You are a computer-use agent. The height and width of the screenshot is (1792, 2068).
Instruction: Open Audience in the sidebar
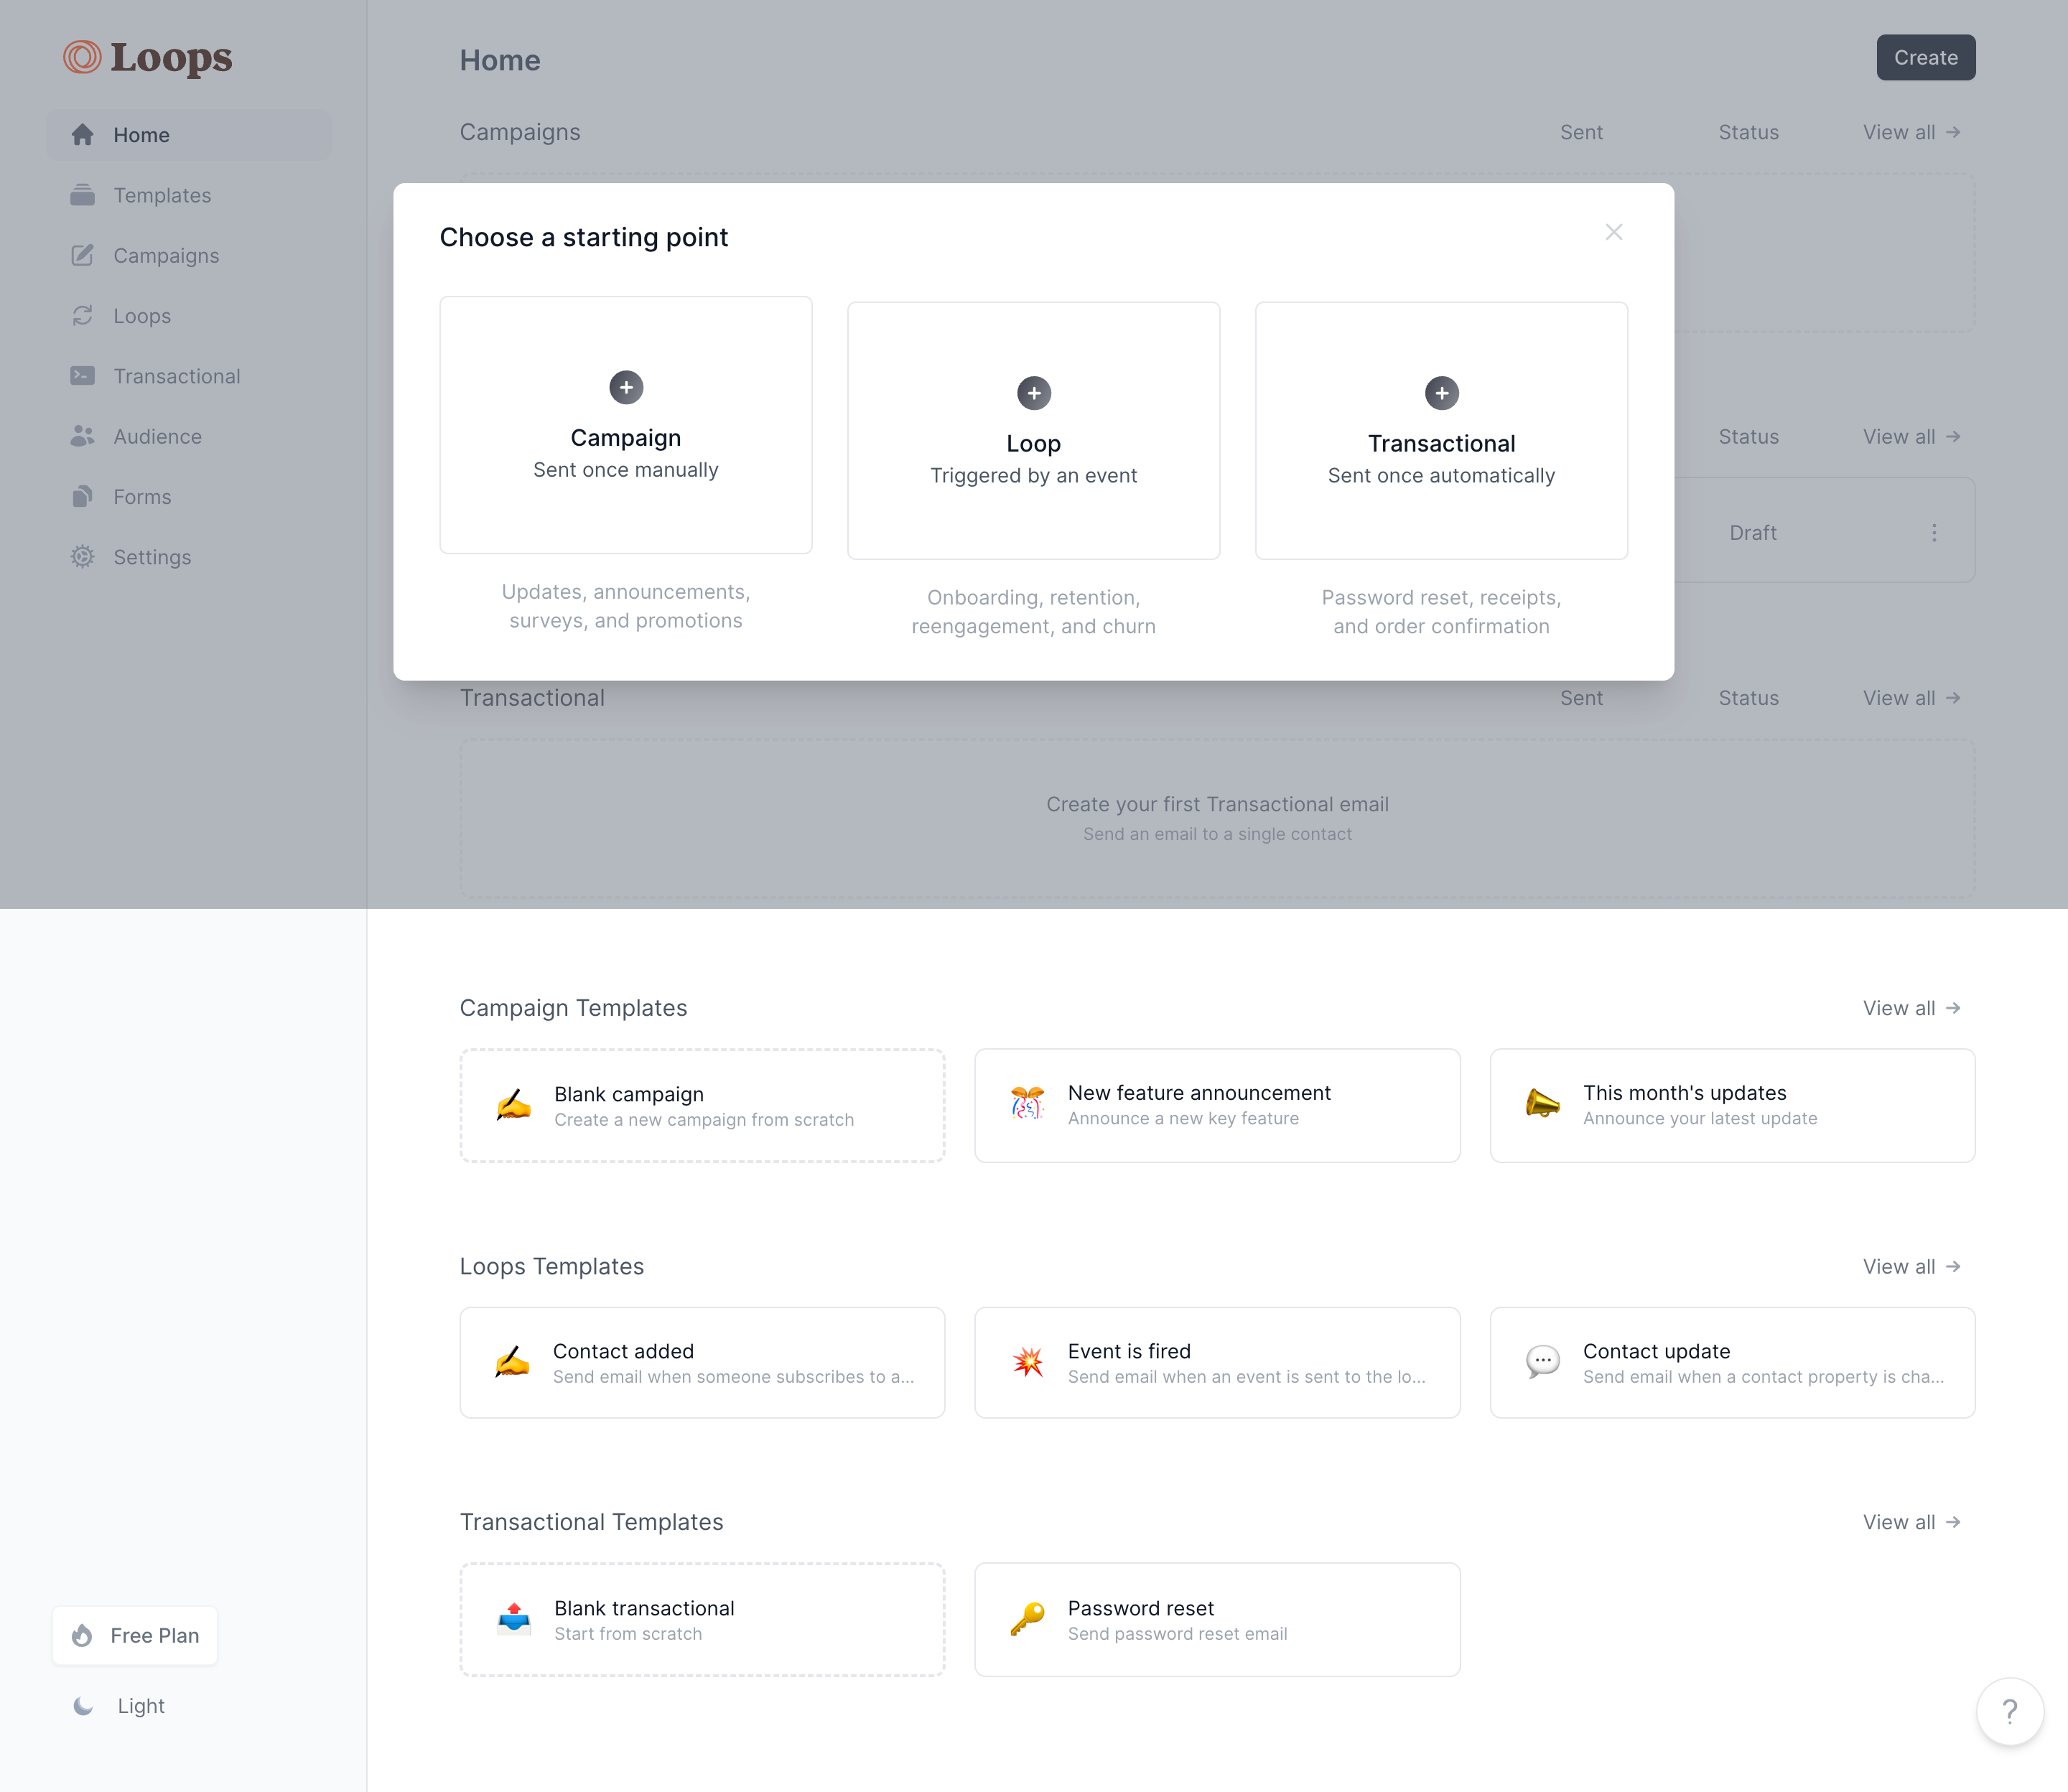(189, 437)
